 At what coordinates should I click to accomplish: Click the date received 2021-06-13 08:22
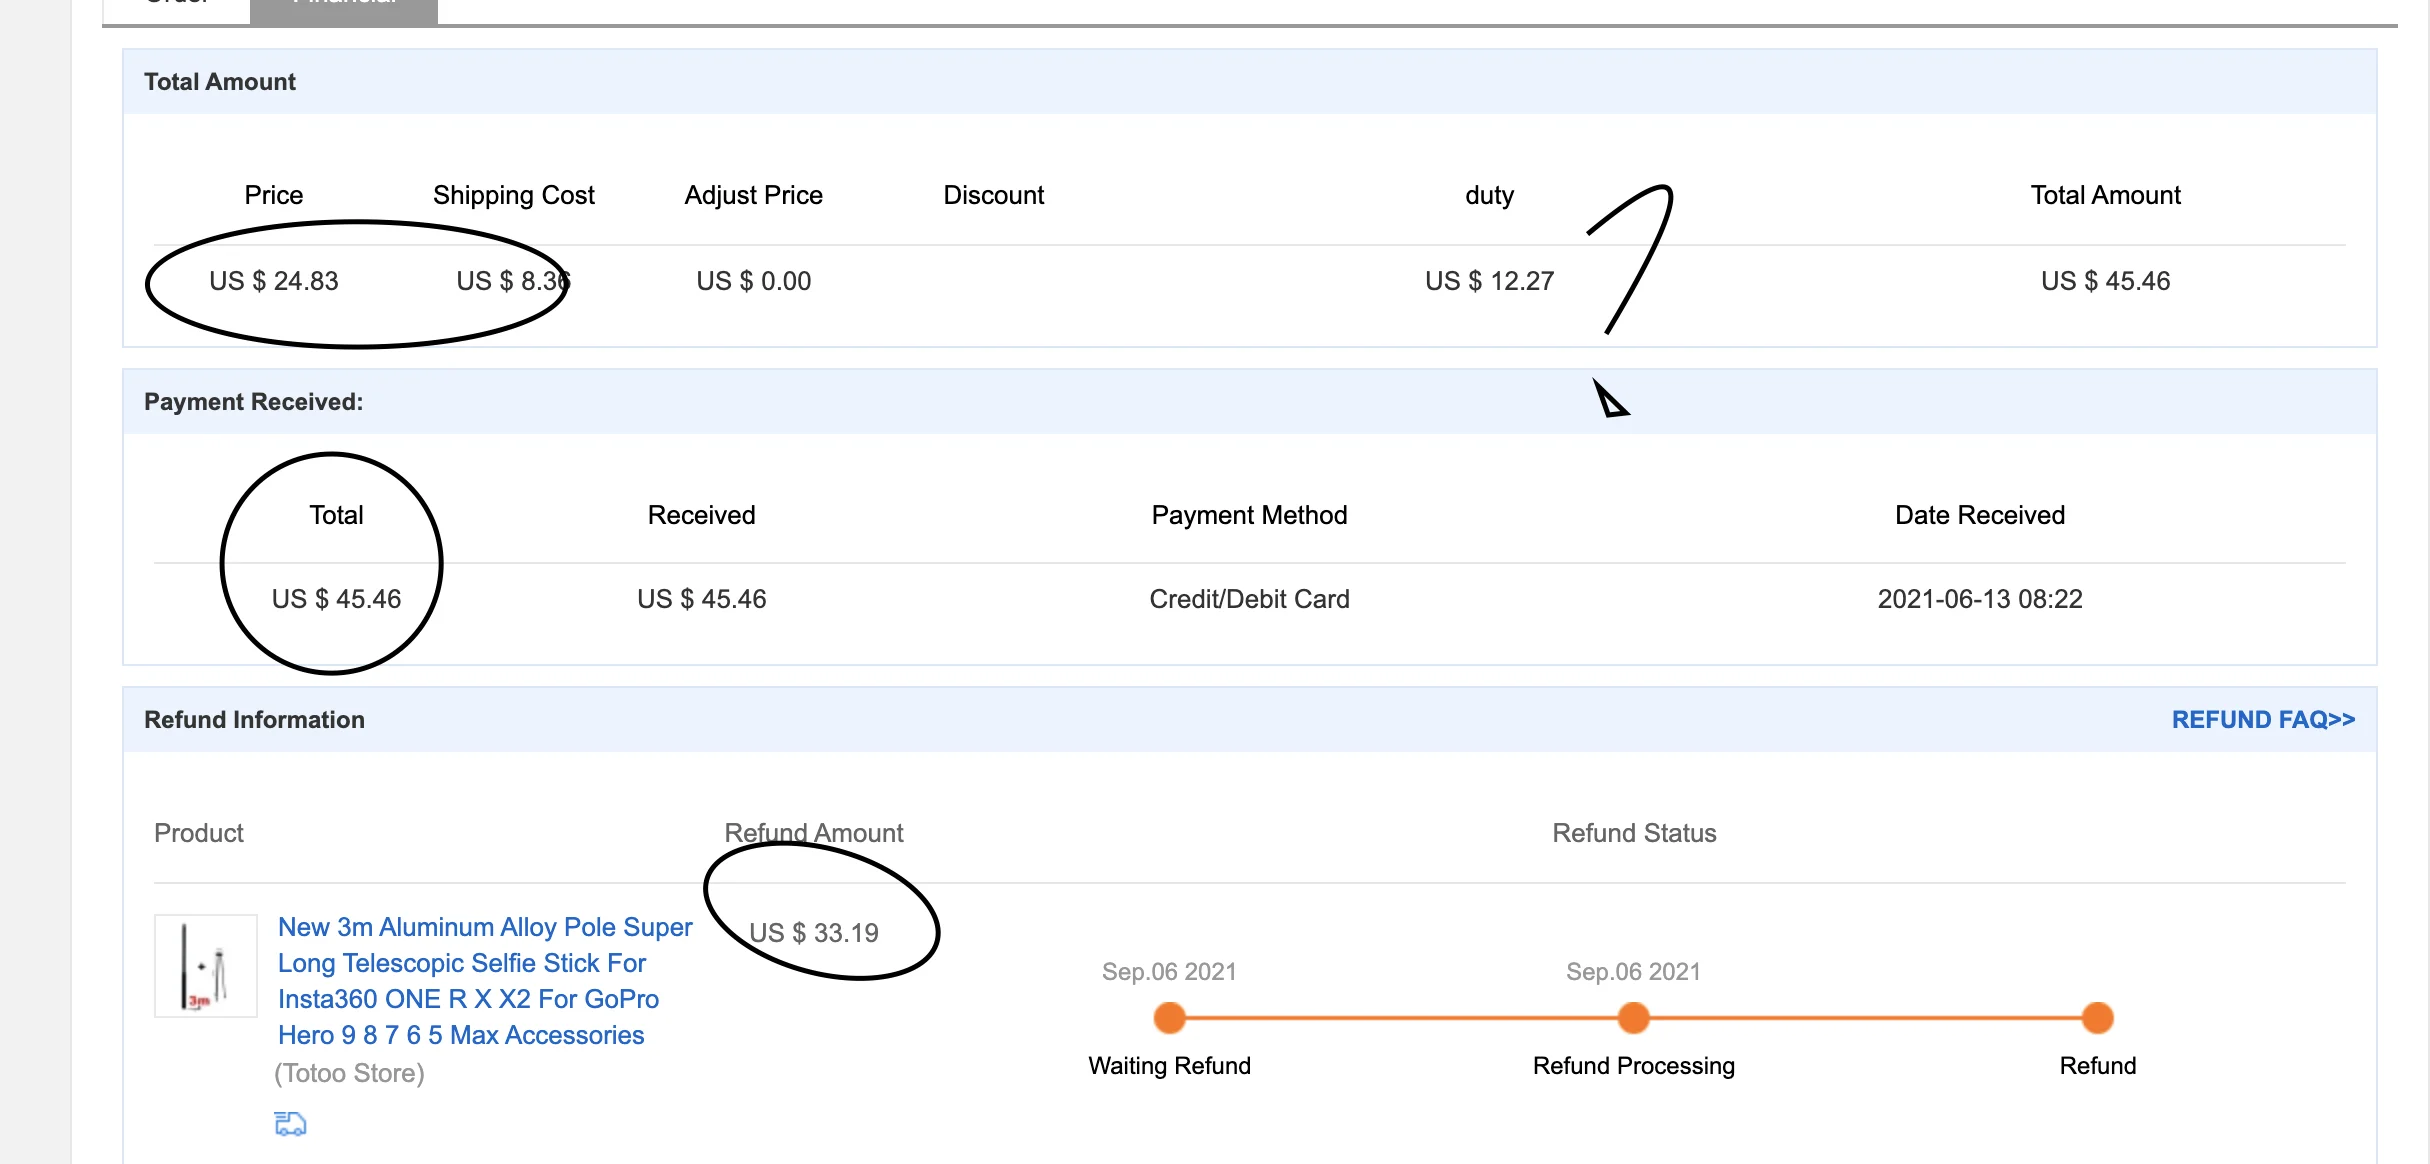(x=1979, y=599)
